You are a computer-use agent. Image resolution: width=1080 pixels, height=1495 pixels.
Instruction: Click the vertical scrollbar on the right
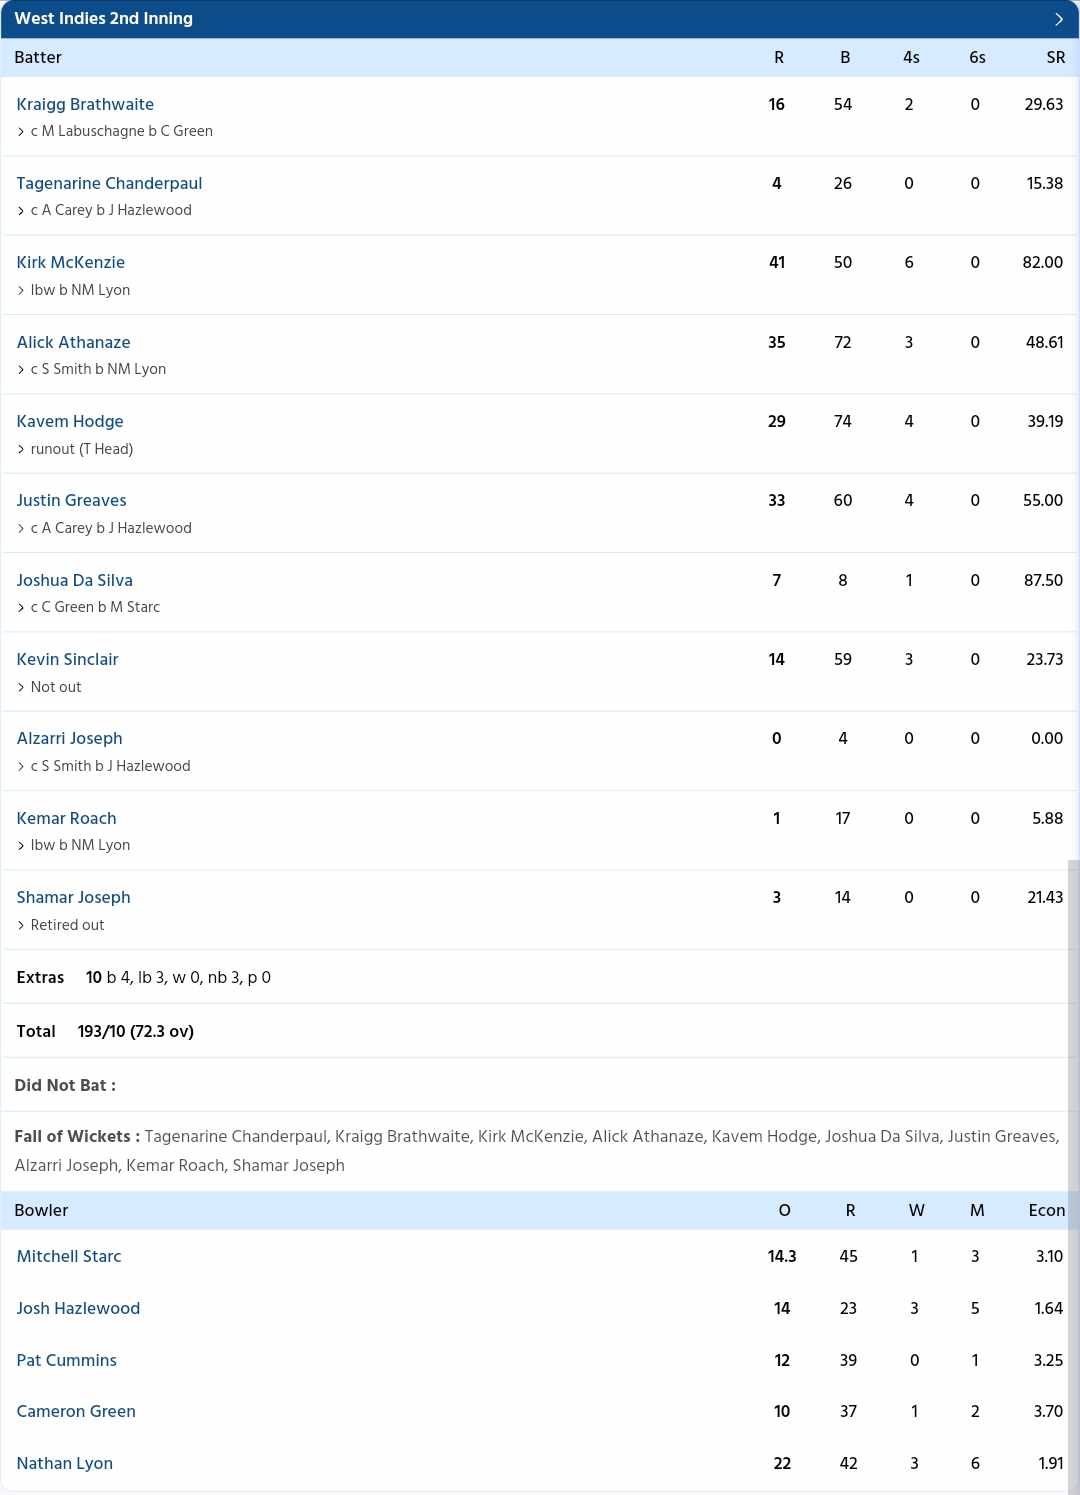[x=1073, y=1177]
